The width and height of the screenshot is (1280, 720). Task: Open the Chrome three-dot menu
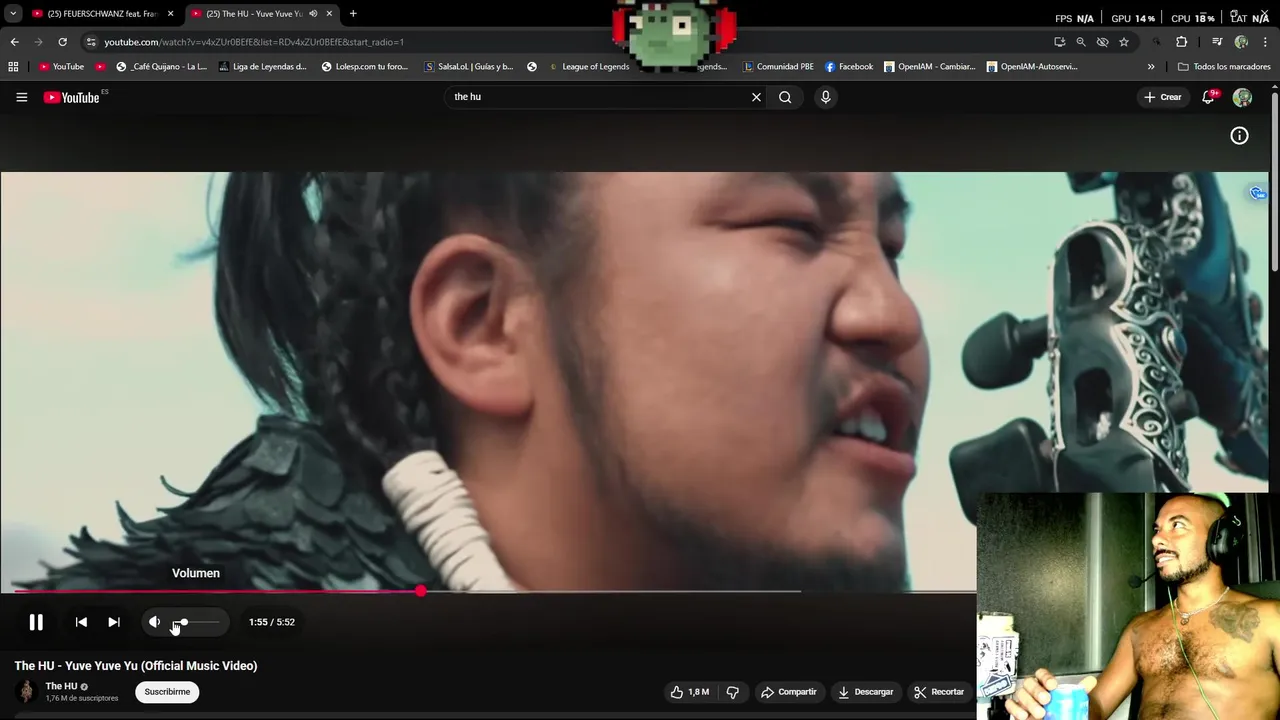(x=1265, y=42)
